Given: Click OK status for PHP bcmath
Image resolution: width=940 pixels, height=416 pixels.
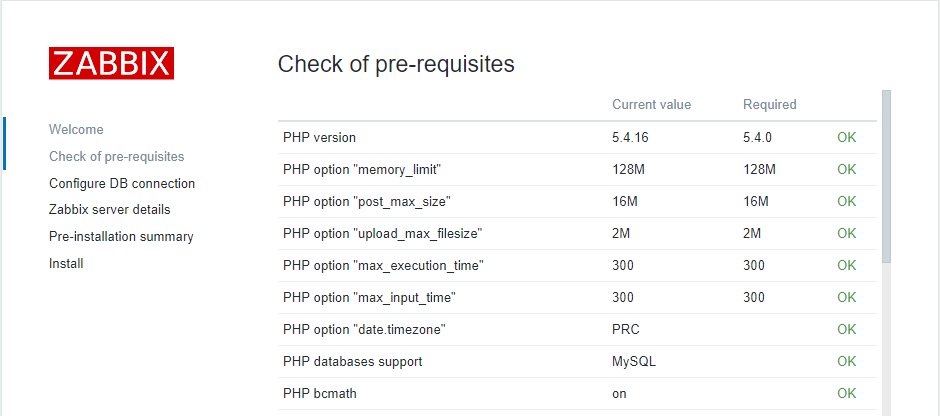Looking at the screenshot, I should [846, 393].
